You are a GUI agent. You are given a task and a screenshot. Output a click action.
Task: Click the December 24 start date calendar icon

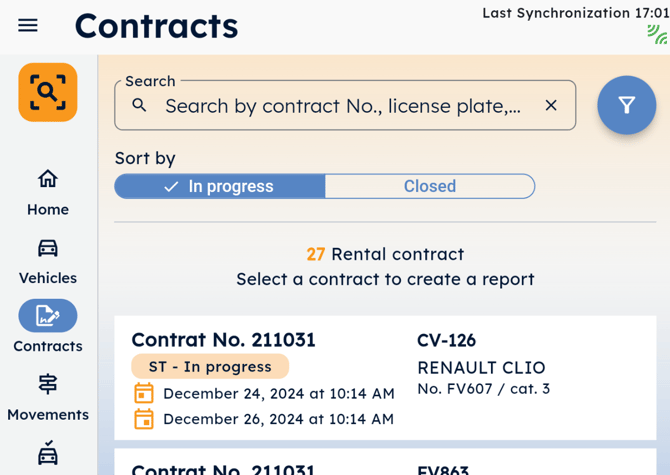tap(144, 393)
